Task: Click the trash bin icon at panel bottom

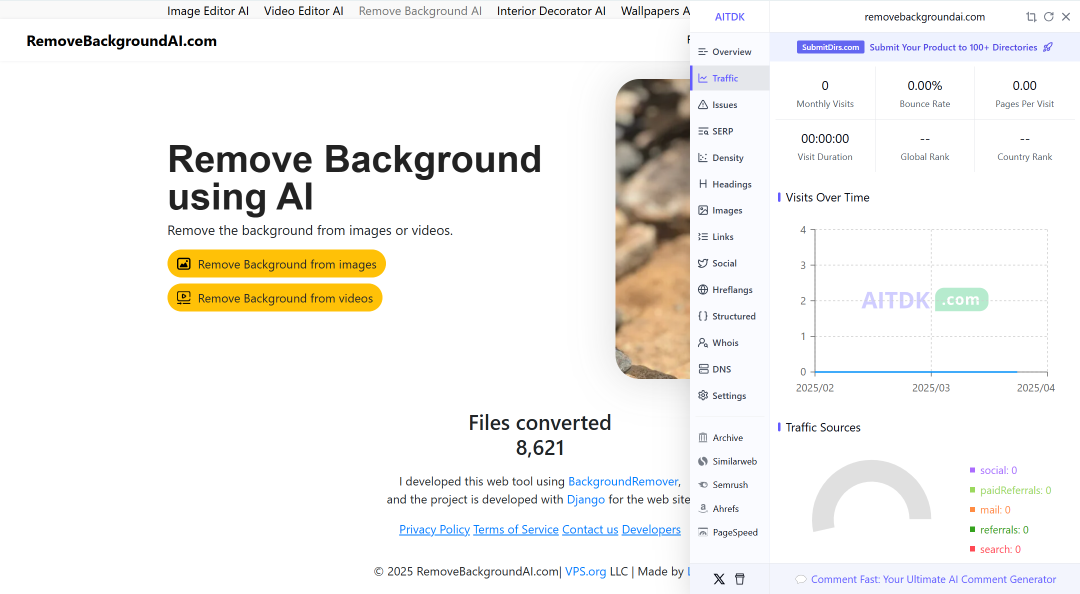Action: pos(740,579)
